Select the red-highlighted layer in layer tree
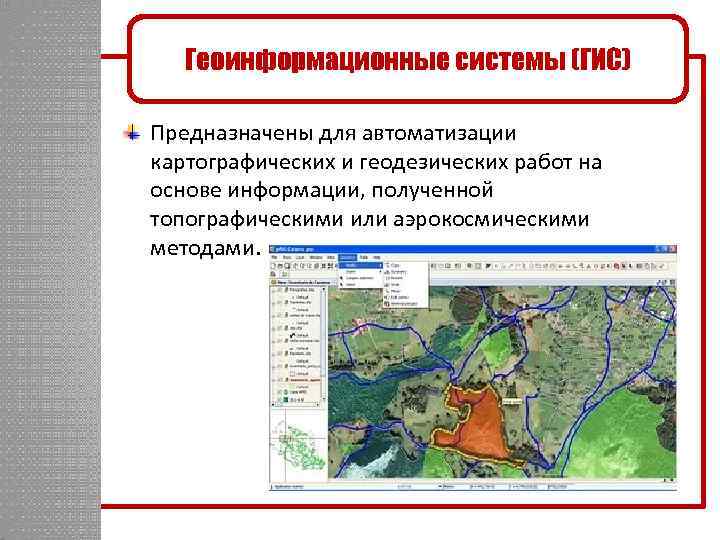The image size is (720, 540). [x=304, y=380]
